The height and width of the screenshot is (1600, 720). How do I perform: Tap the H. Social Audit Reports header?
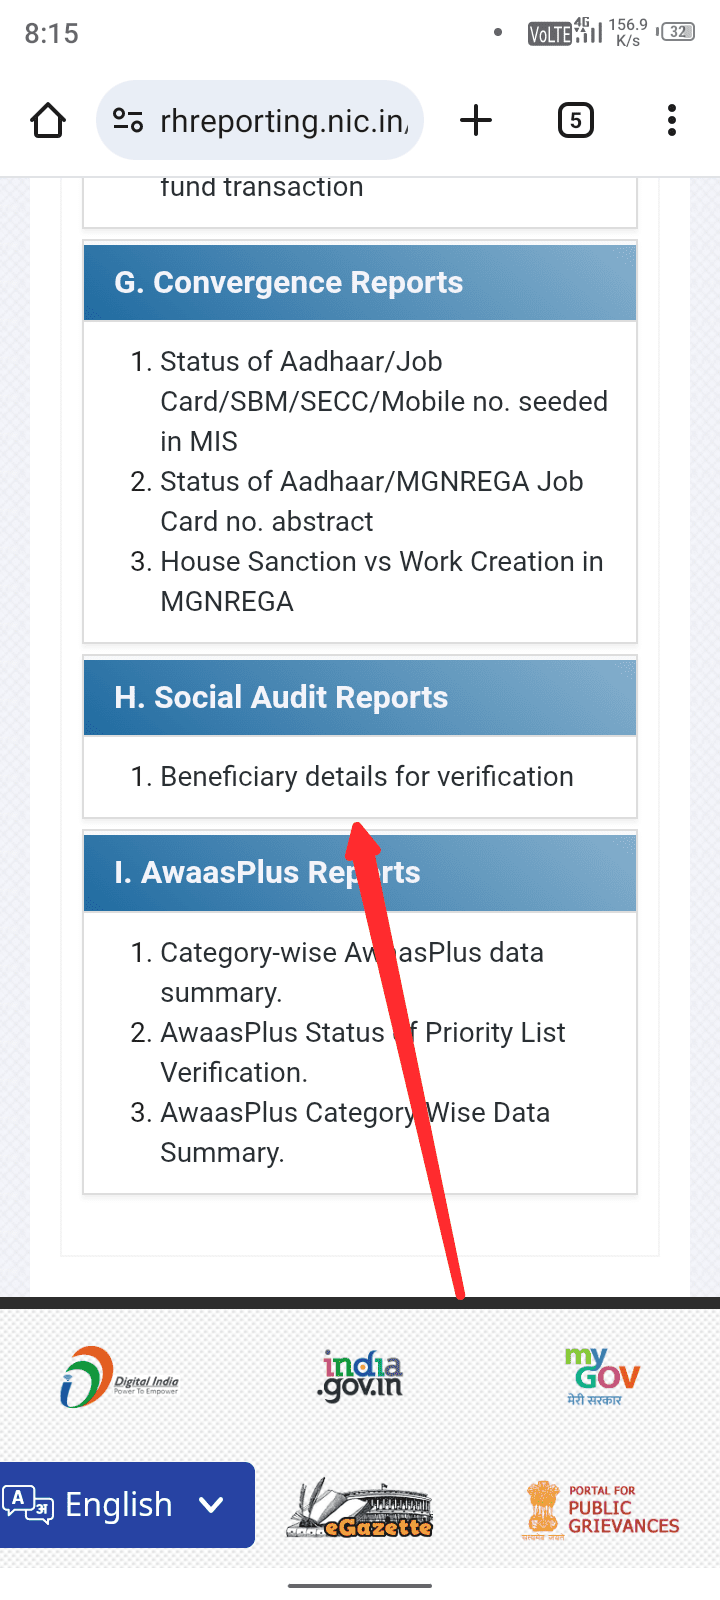pyautogui.click(x=281, y=697)
